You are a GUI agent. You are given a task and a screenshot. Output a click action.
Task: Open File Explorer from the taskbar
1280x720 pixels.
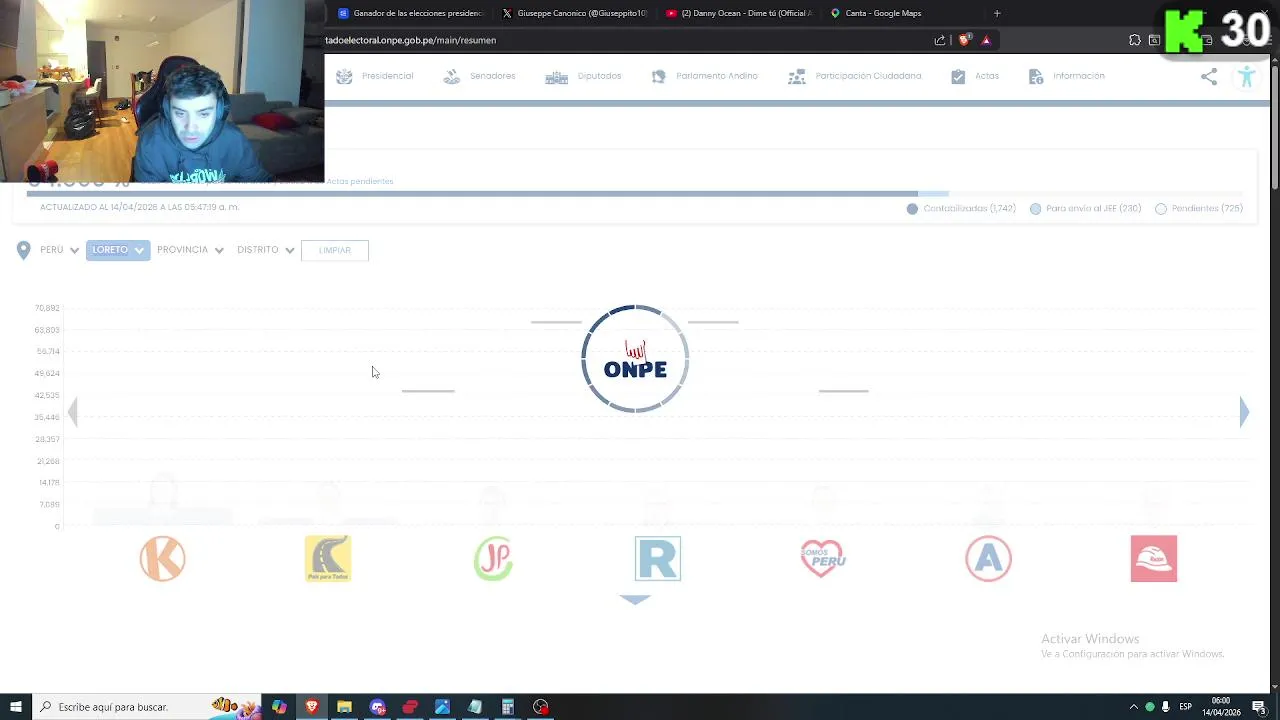tap(344, 707)
